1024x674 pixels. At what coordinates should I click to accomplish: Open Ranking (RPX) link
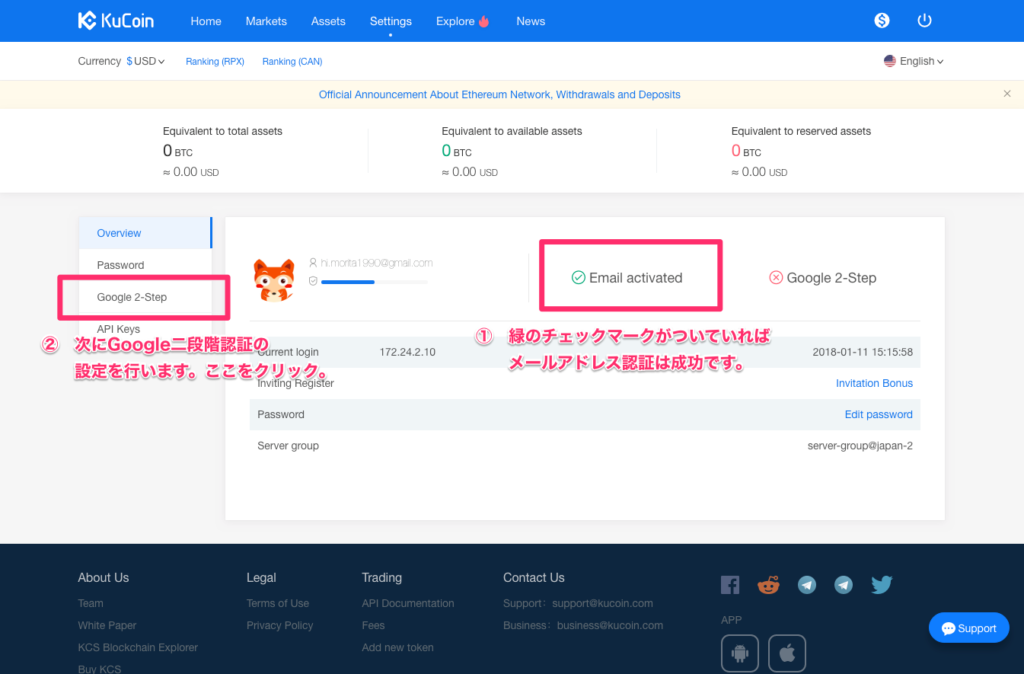[x=215, y=61]
